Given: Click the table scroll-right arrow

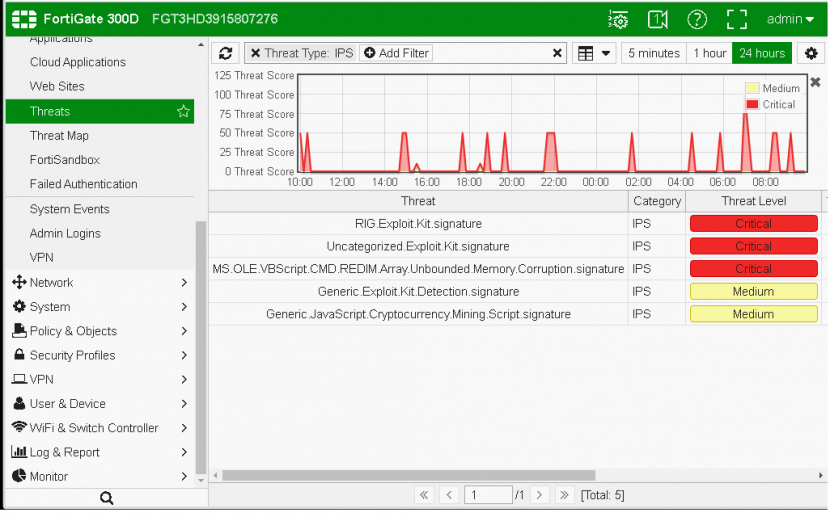Looking at the screenshot, I should [821, 476].
